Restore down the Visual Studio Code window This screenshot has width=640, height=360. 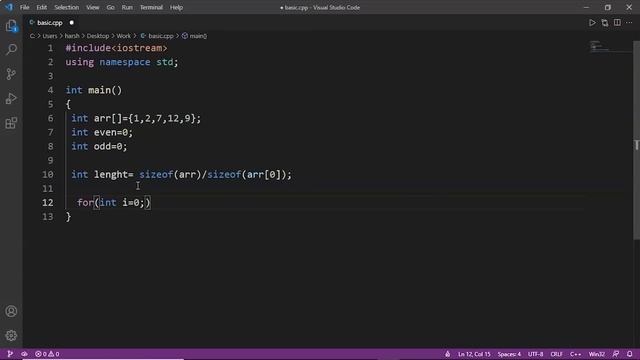608,7
